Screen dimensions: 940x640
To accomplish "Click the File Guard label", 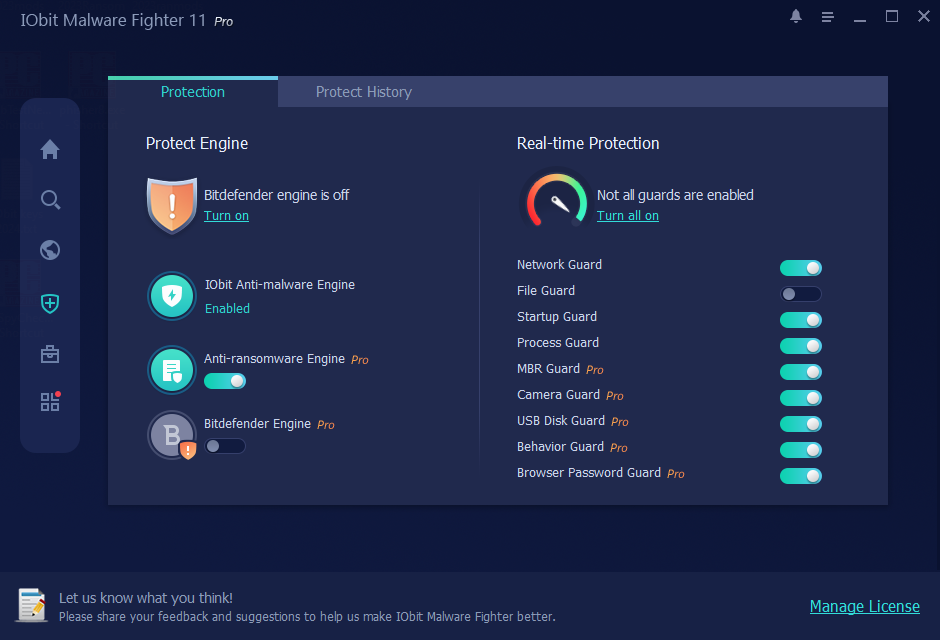I will coord(546,291).
